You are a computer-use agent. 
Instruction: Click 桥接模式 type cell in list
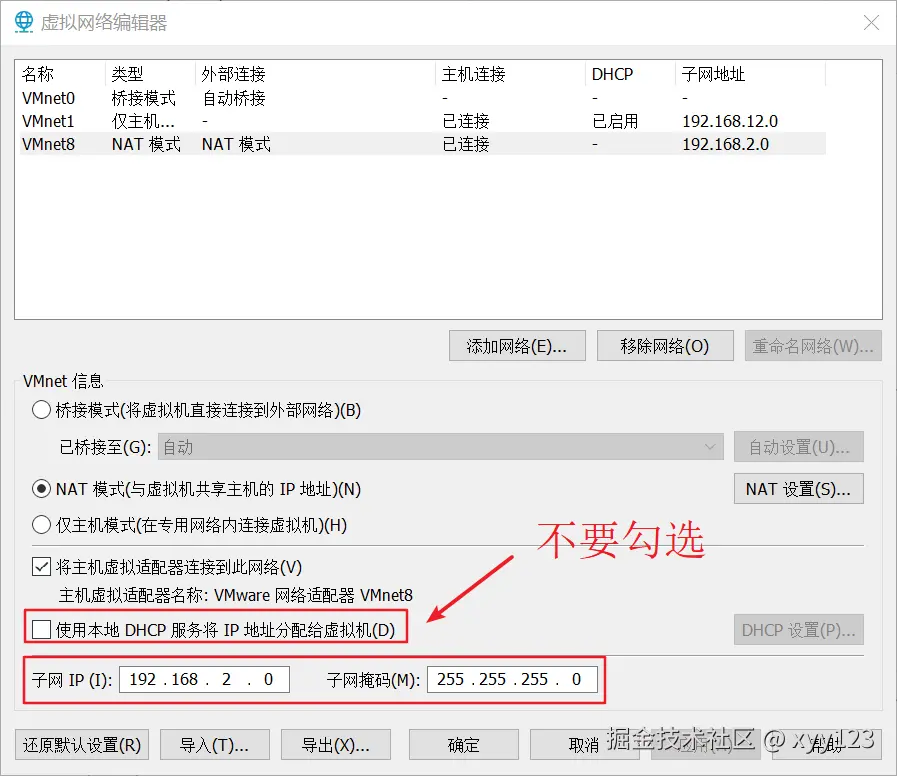tap(144, 98)
